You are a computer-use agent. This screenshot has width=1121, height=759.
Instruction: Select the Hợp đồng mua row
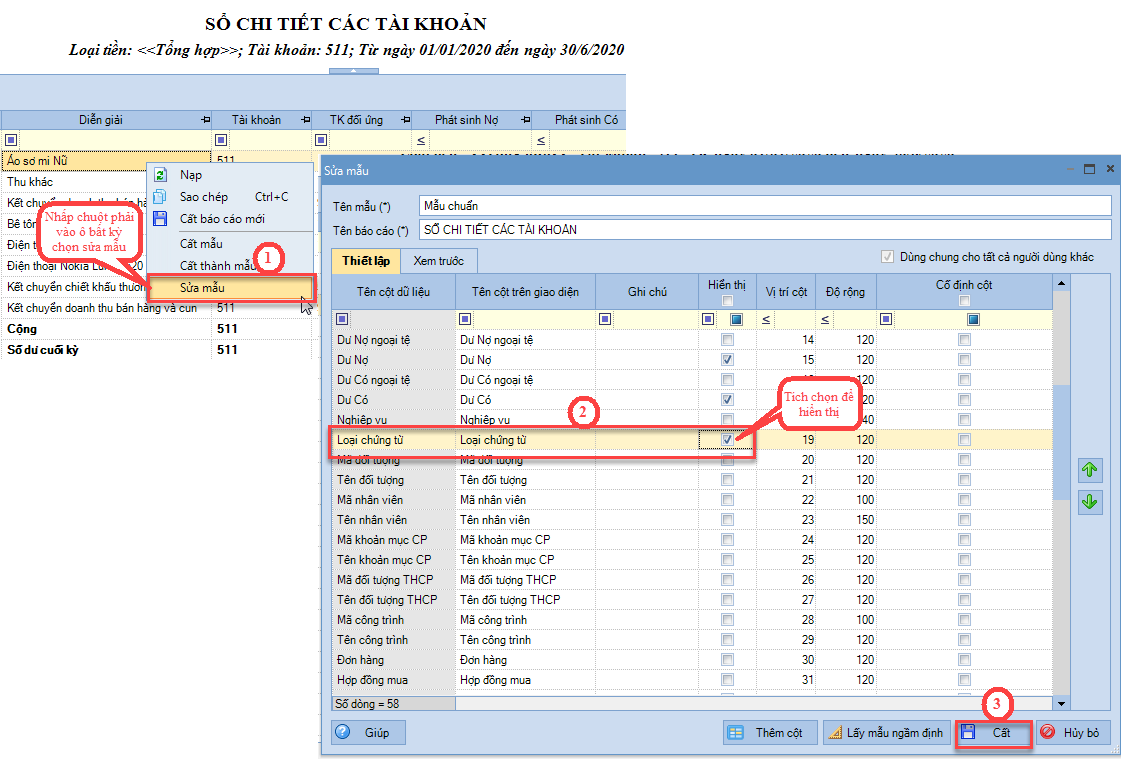[692, 680]
